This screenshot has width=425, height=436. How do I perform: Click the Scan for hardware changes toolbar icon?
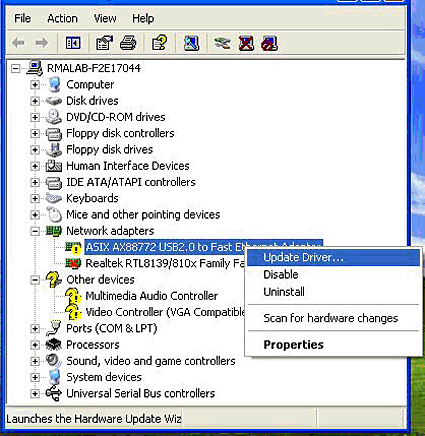click(x=191, y=43)
